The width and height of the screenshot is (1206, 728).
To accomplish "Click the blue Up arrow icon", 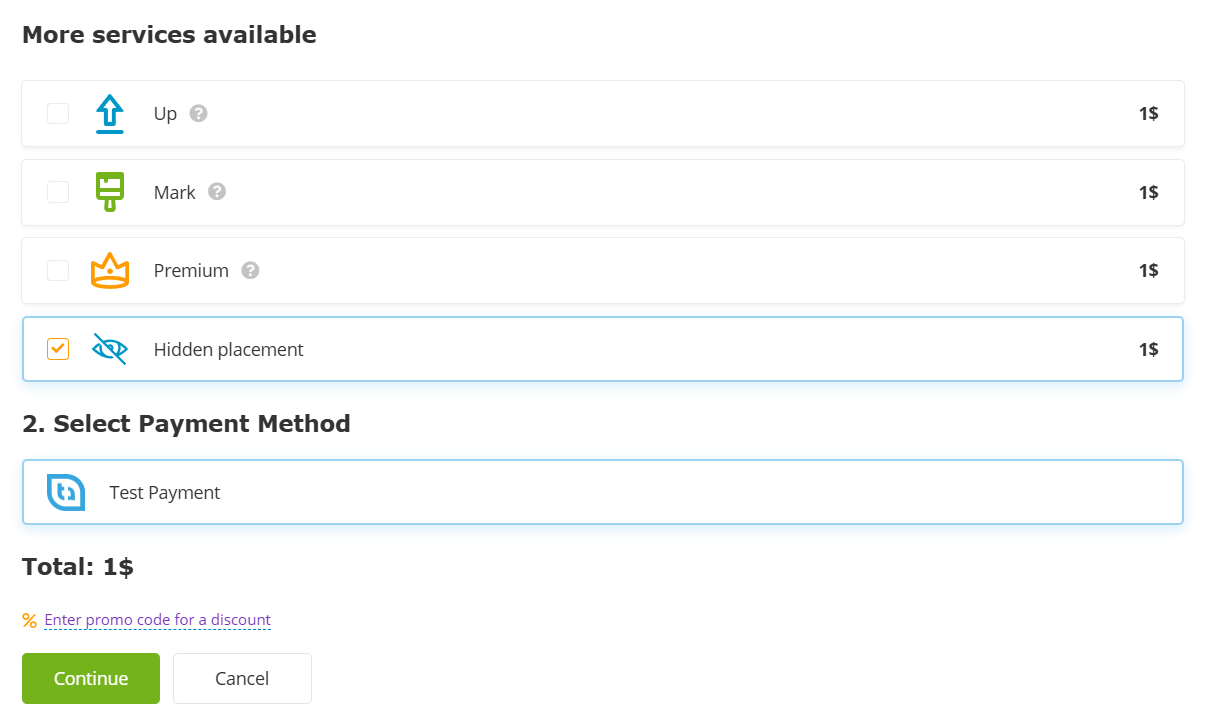I will [x=110, y=114].
